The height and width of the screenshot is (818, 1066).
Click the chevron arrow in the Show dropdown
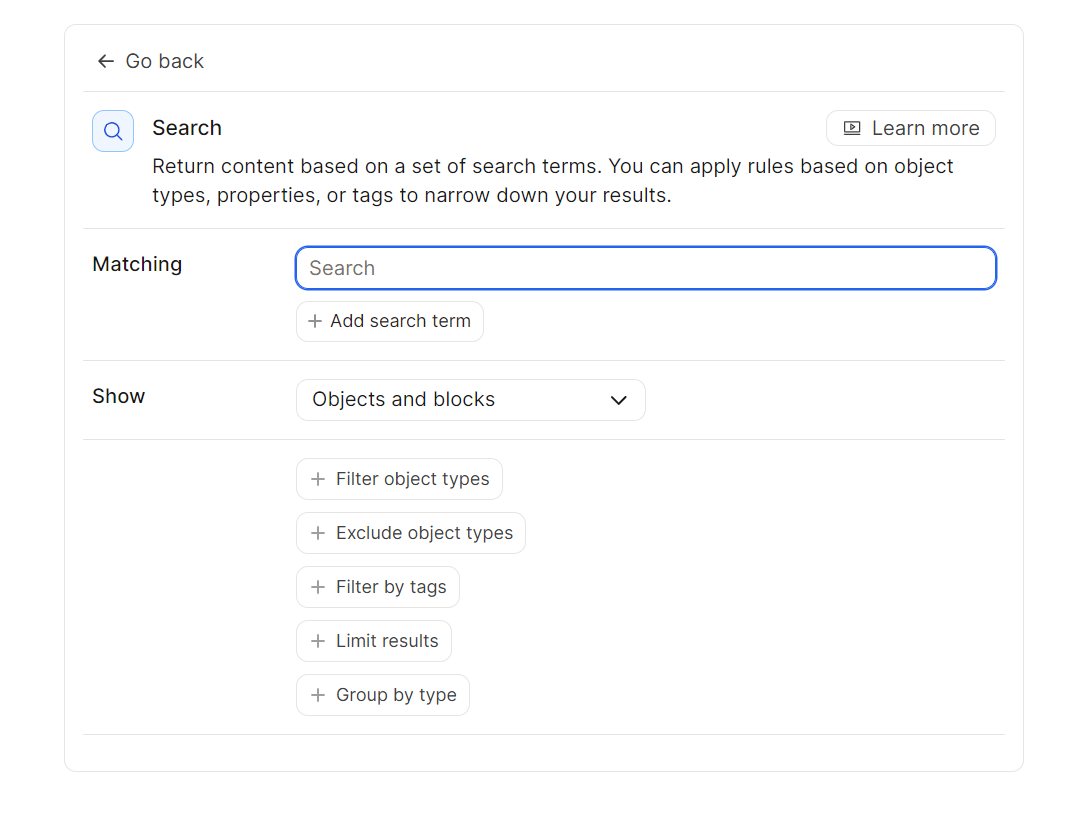(619, 400)
